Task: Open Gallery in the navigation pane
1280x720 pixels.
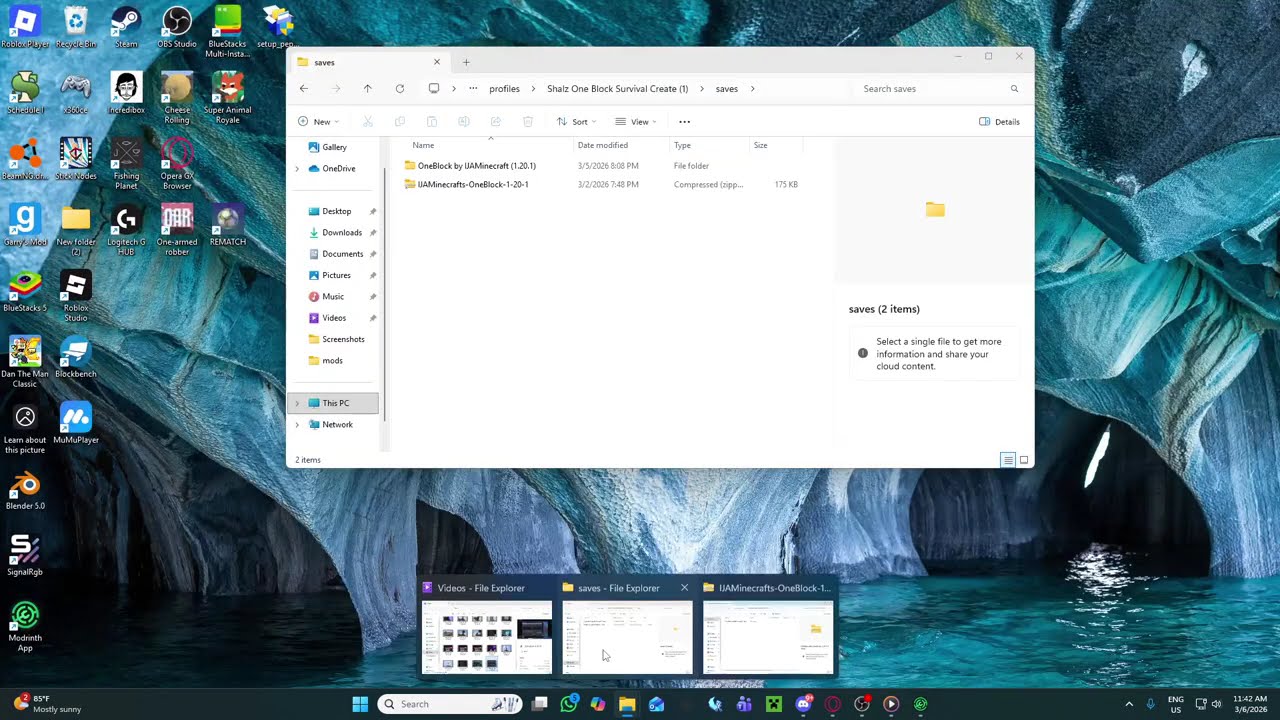Action: click(x=335, y=148)
